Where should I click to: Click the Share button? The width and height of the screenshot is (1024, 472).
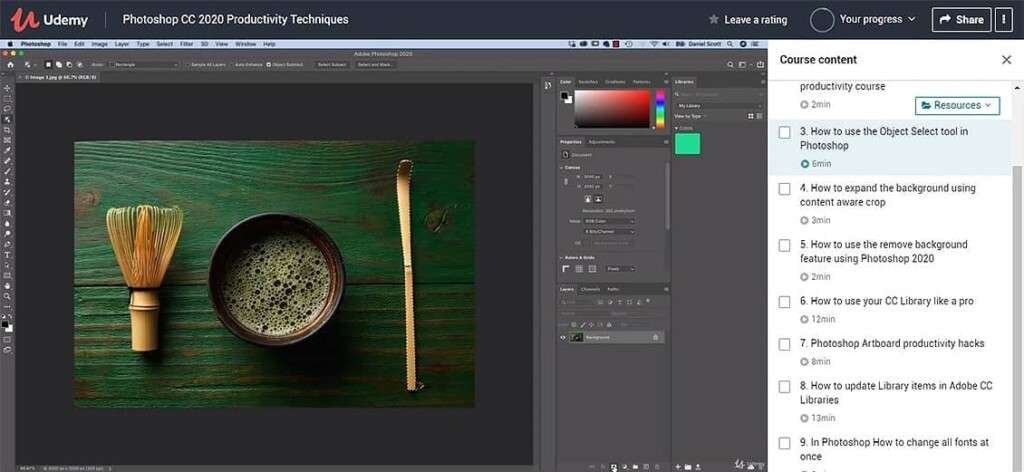(x=961, y=20)
